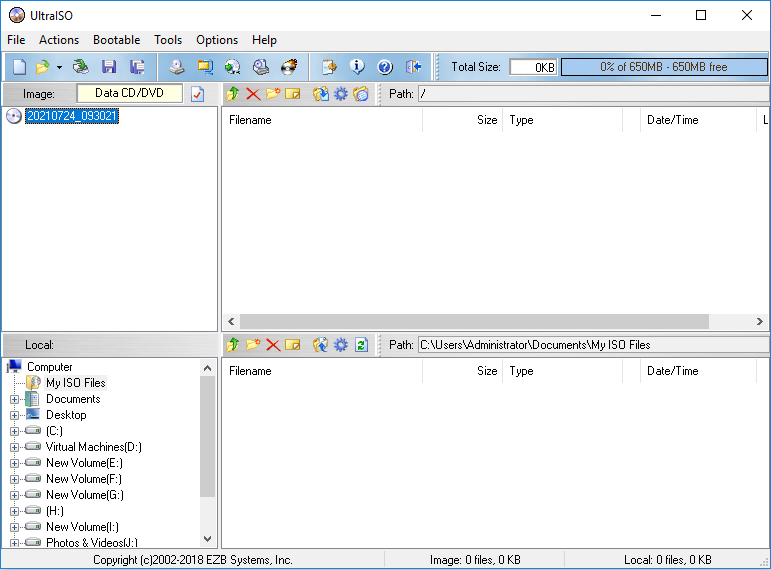
Task: Click Rename icon in local pane toolbar
Action: [x=293, y=345]
